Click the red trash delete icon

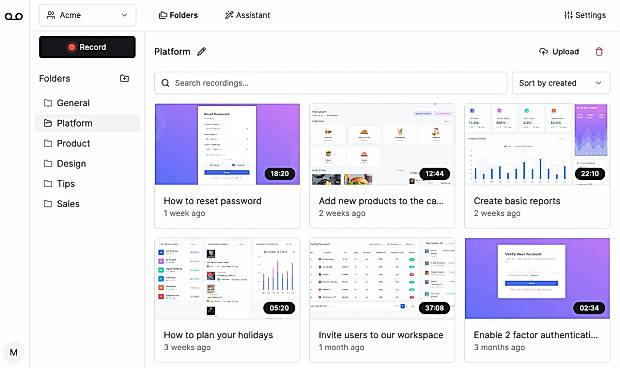(x=599, y=51)
